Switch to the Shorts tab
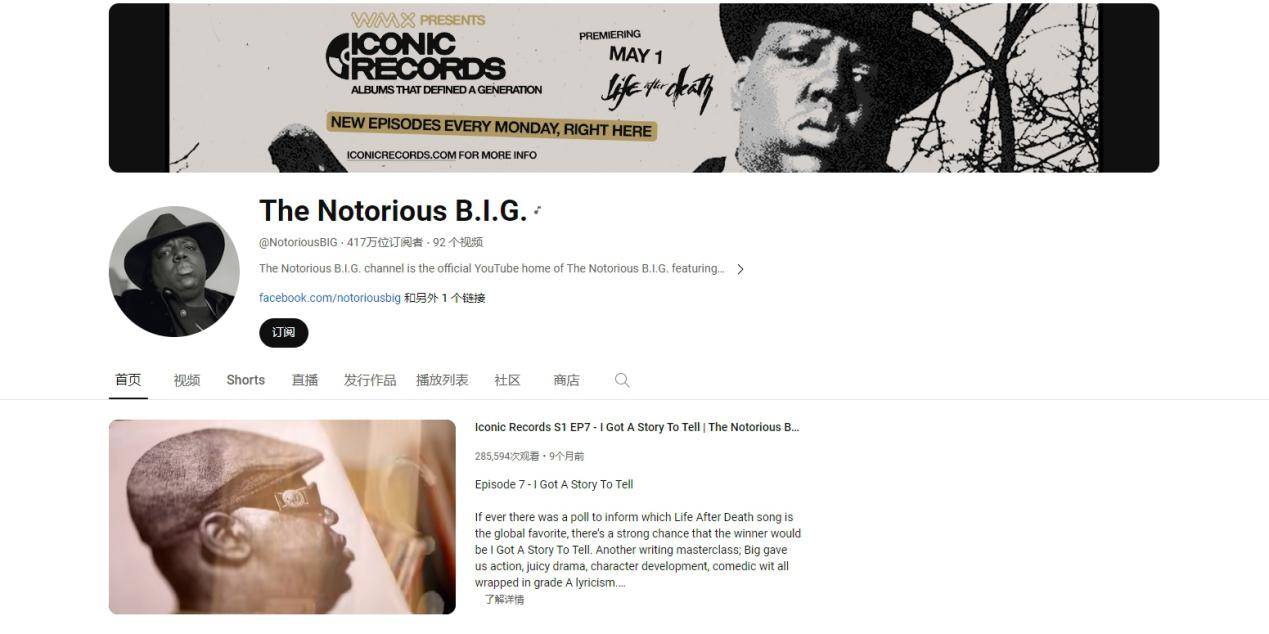Viewport: 1269px width, 634px height. click(x=245, y=380)
